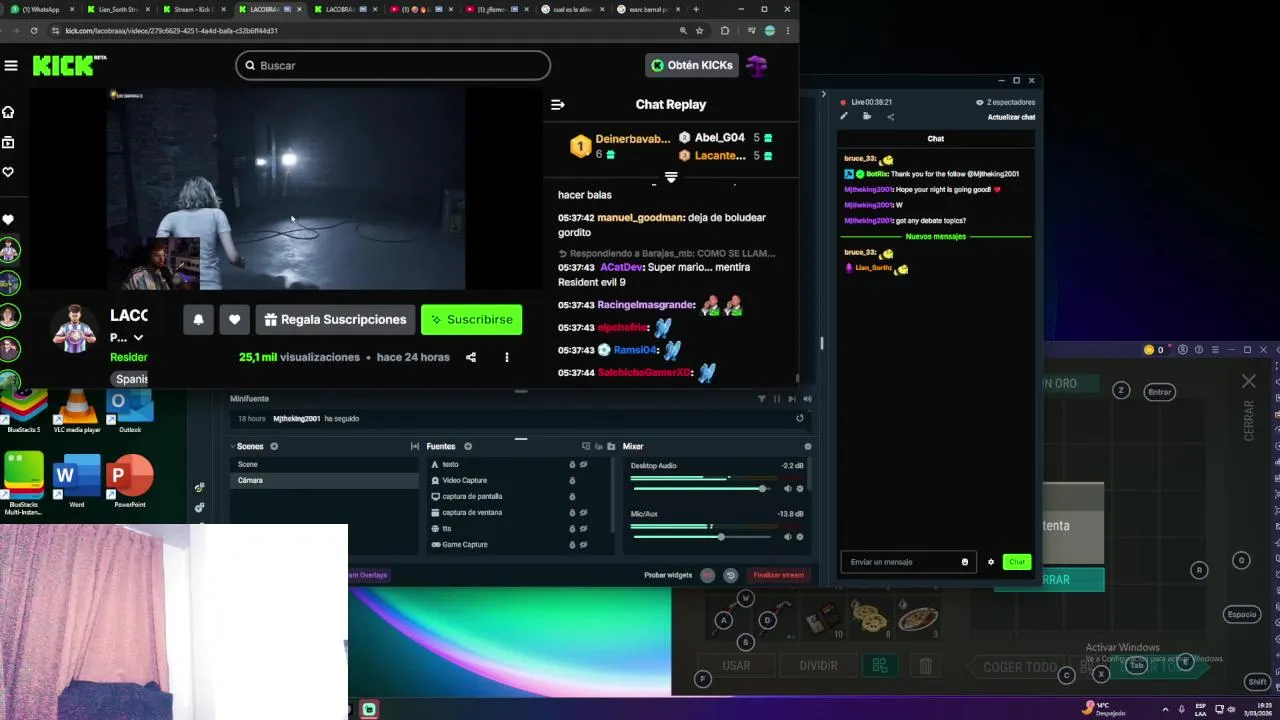Click the share icon in stream chat window

pos(891,117)
